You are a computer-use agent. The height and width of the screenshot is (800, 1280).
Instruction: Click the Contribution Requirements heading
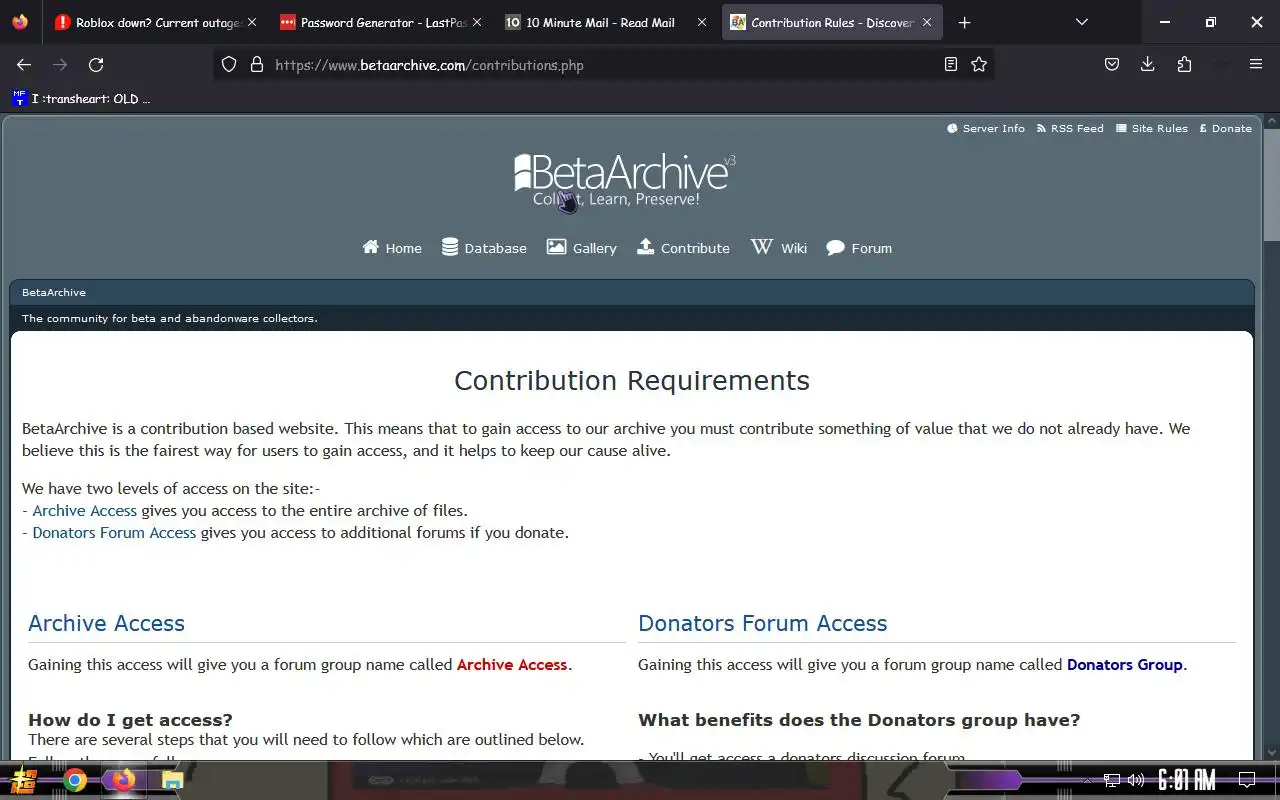[632, 381]
